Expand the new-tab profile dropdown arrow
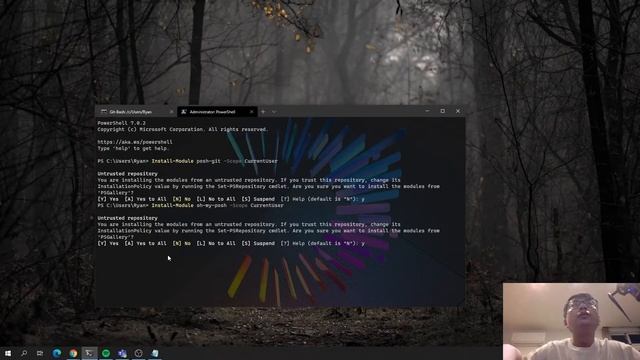Viewport: 640px width, 360px height. [274, 111]
